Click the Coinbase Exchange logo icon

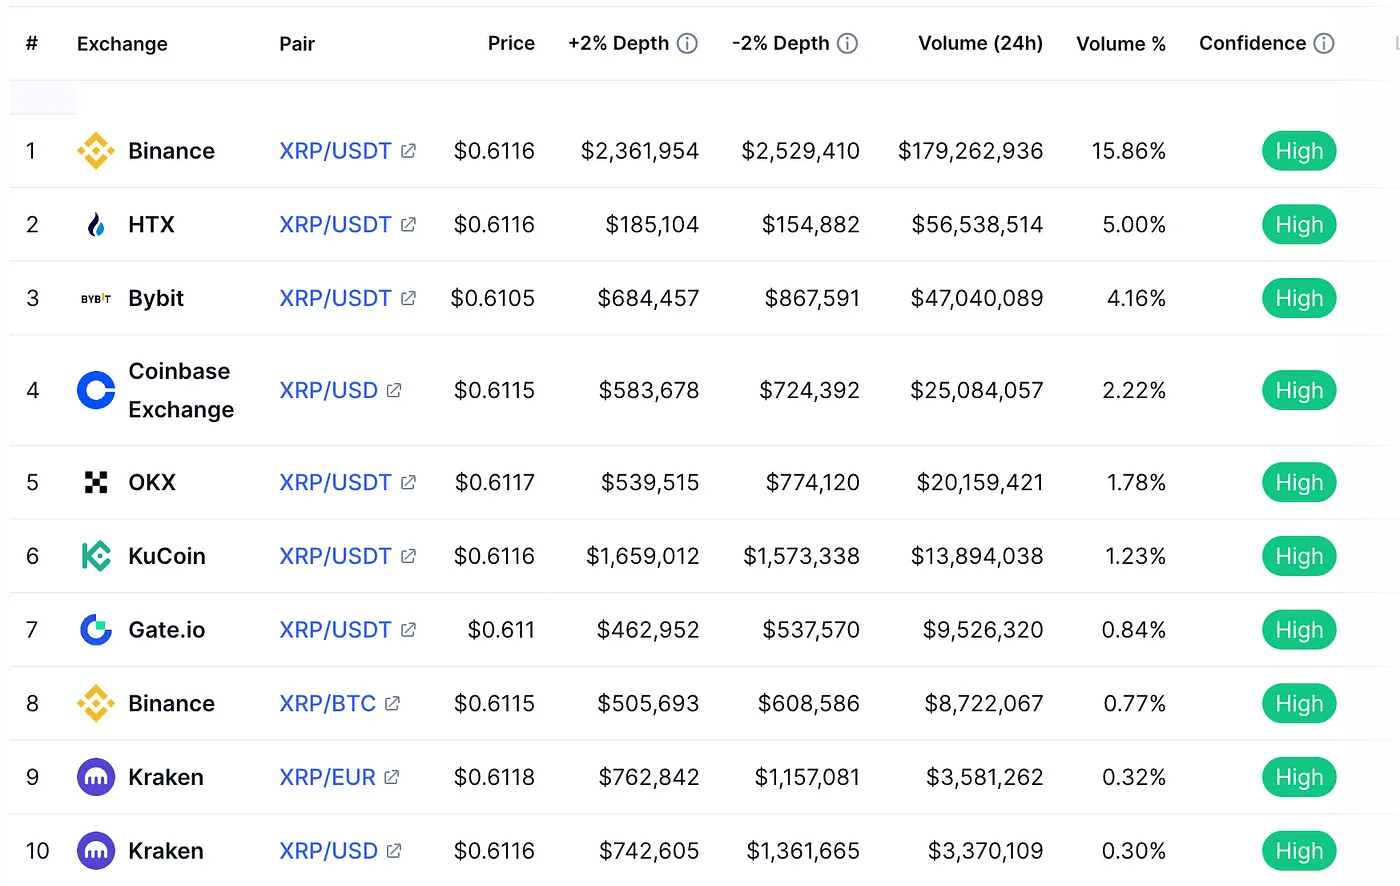click(x=95, y=390)
